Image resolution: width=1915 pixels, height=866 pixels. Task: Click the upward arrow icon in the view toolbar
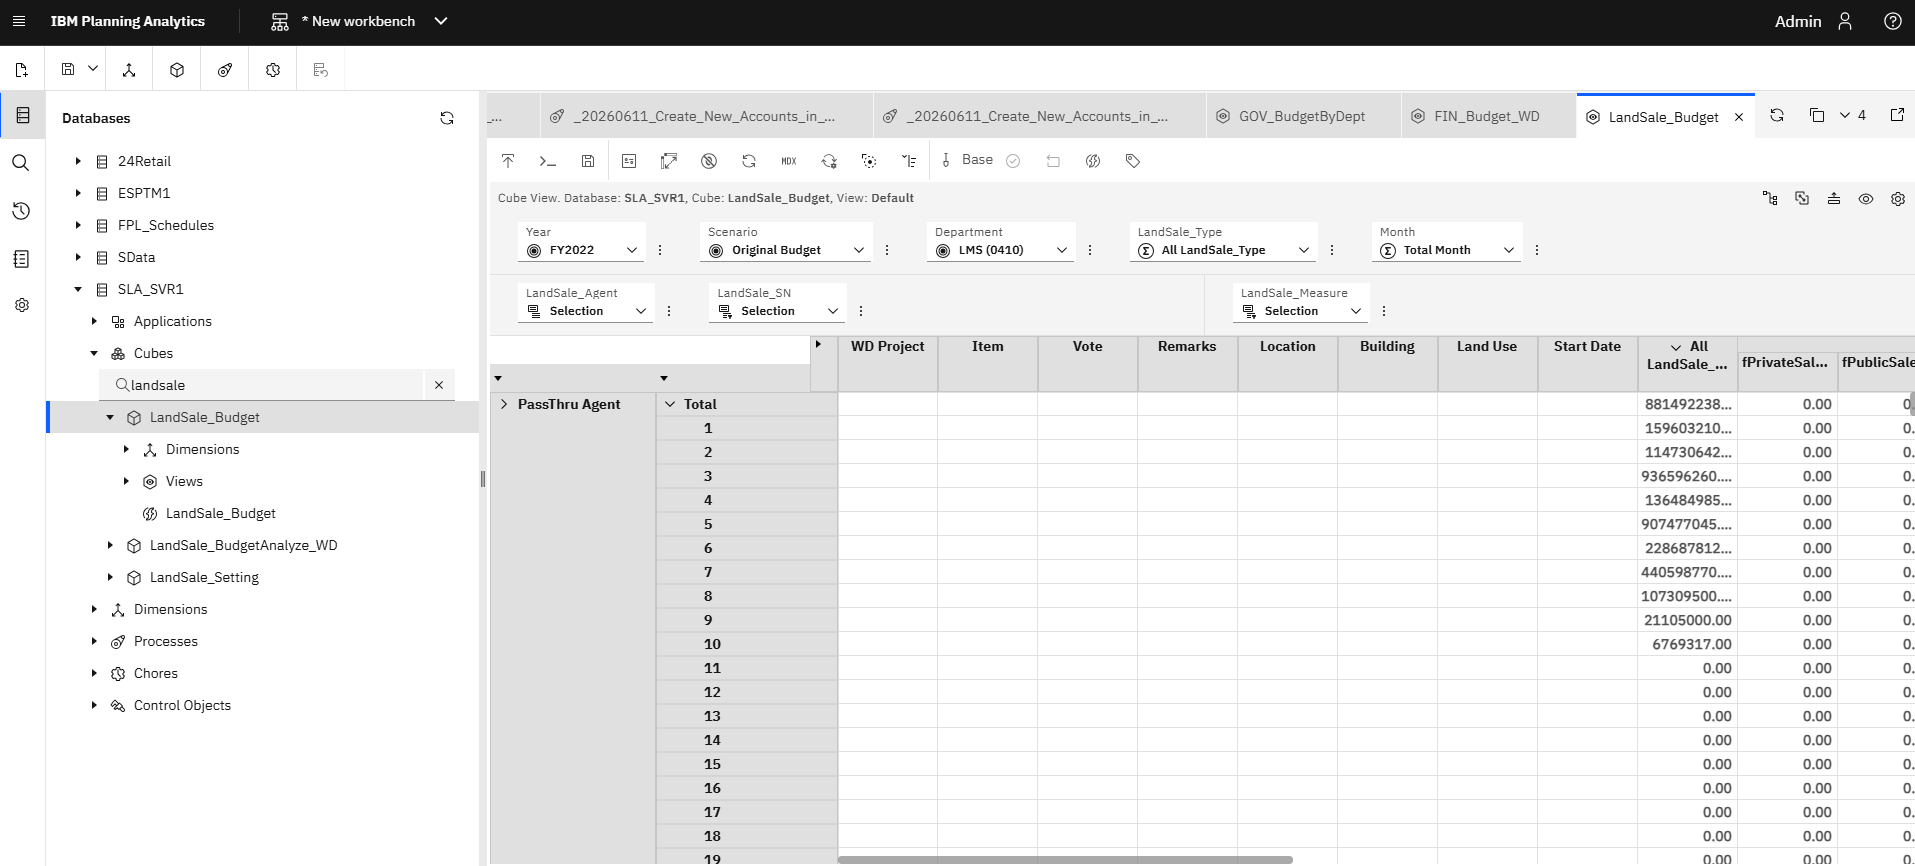click(x=508, y=160)
